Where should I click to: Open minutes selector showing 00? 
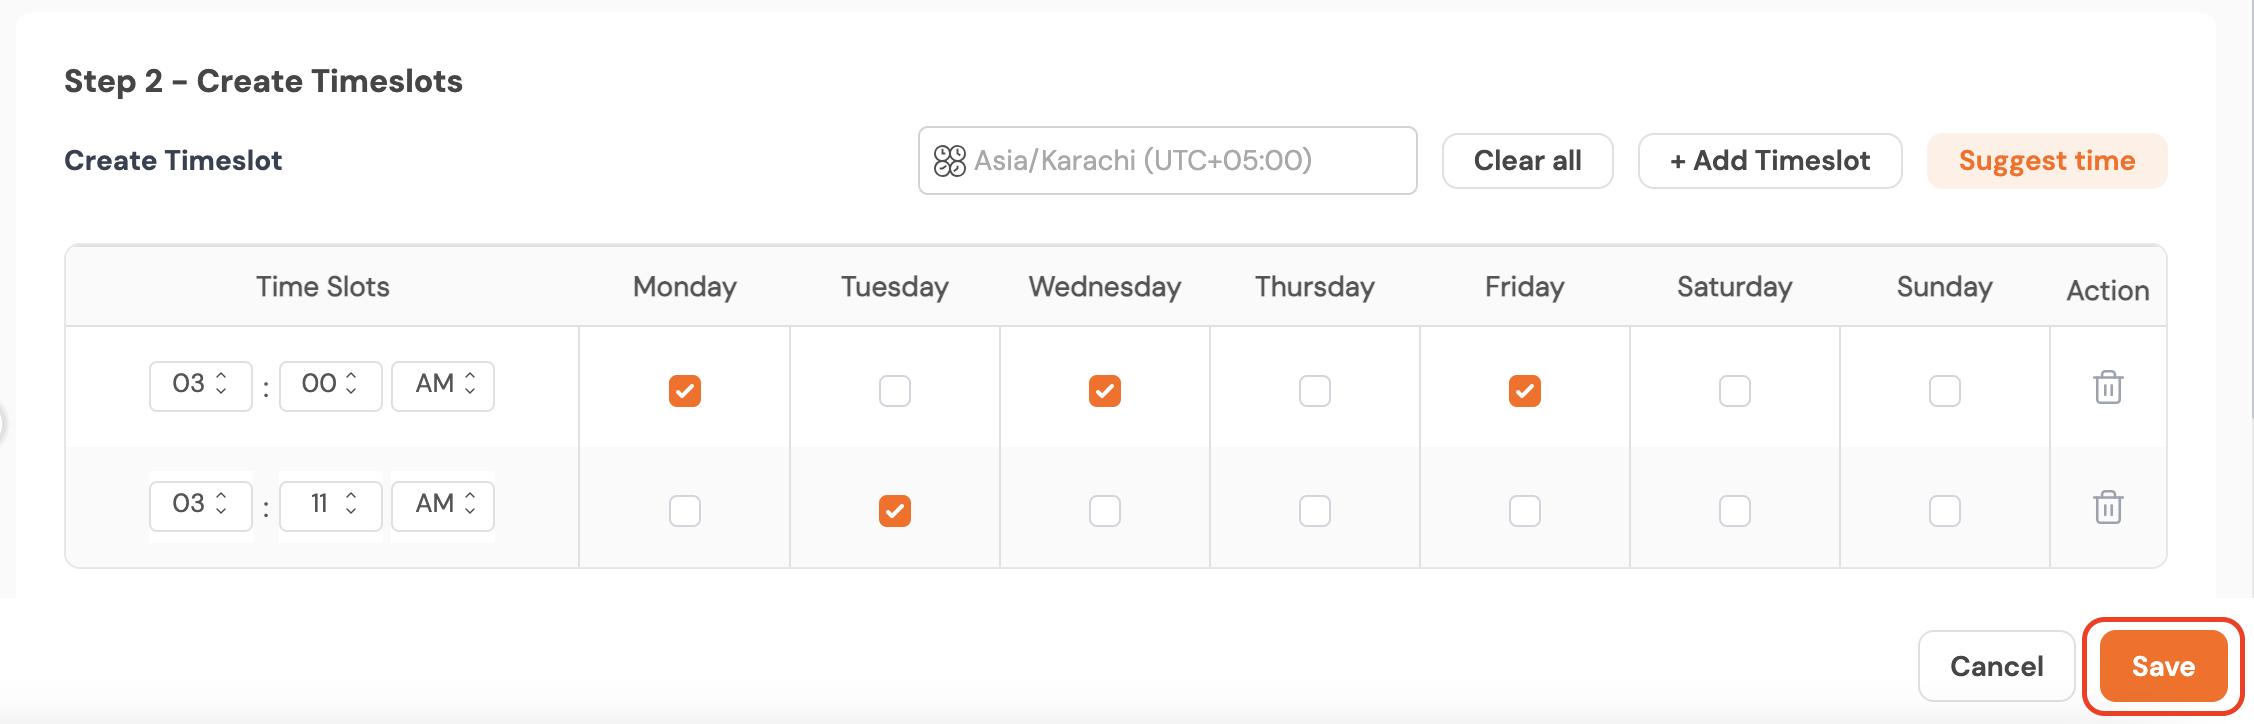[x=330, y=385]
